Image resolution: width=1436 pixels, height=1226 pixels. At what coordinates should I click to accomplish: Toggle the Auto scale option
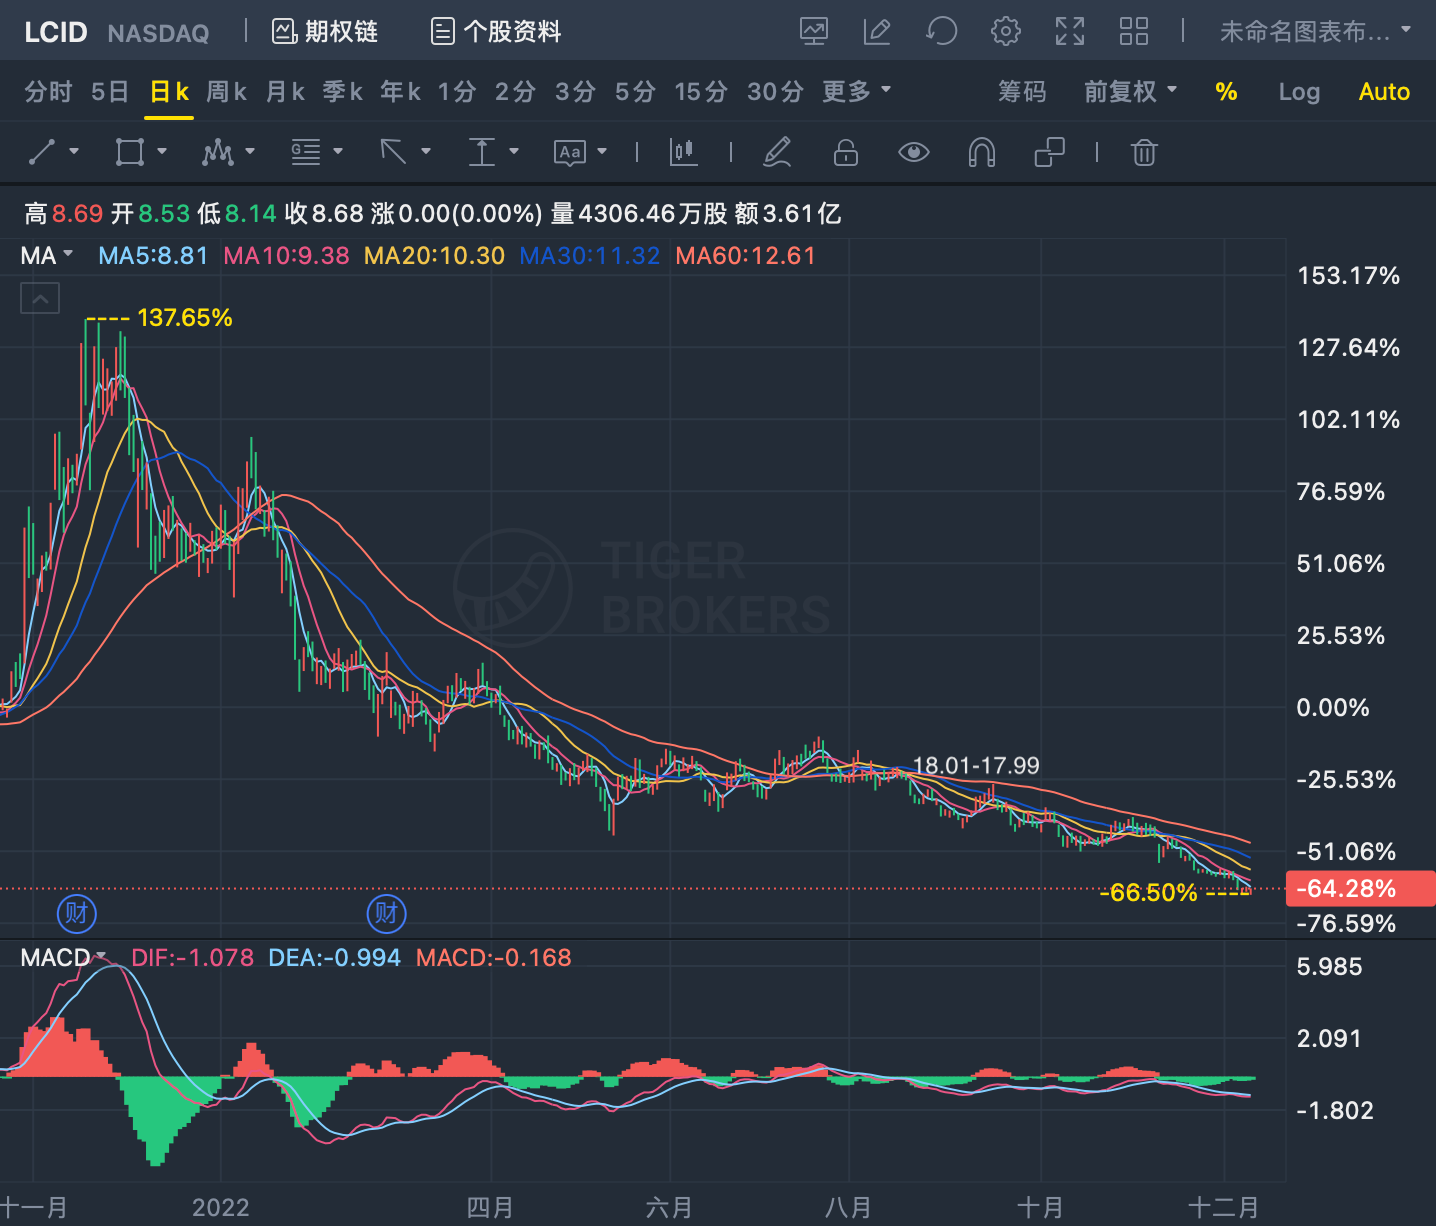1384,92
